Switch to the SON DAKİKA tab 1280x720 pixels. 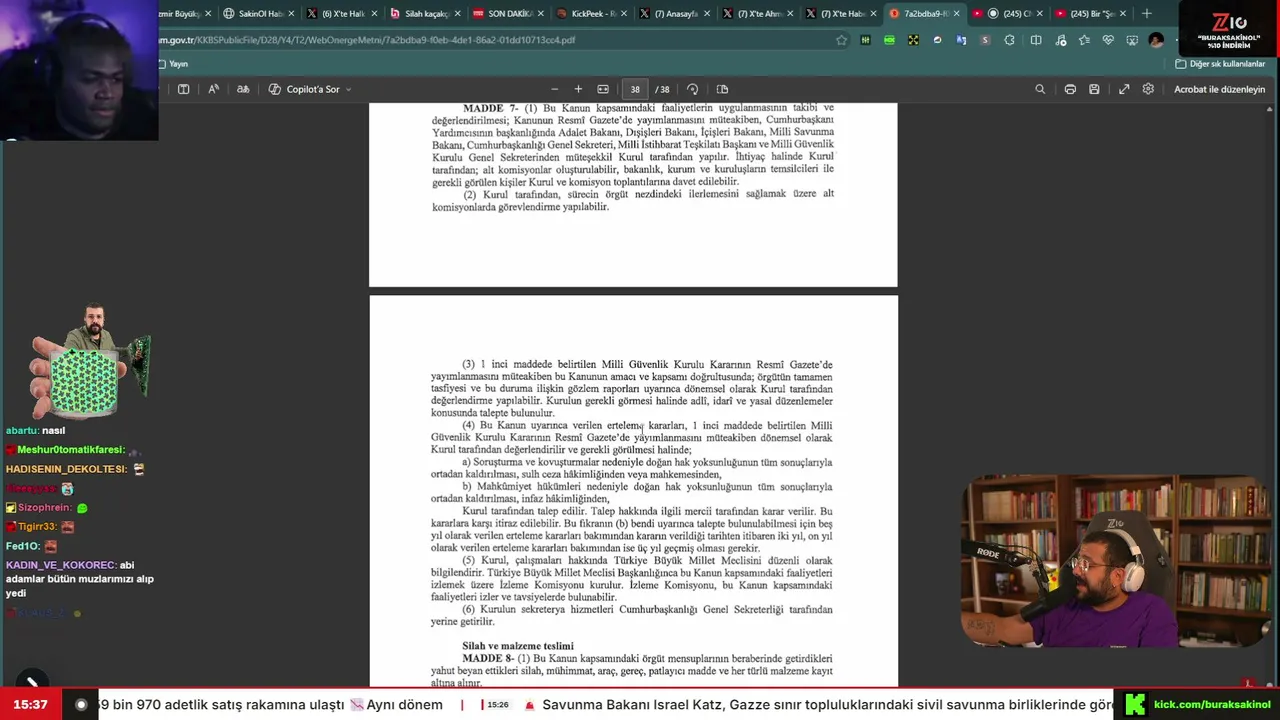tap(507, 14)
